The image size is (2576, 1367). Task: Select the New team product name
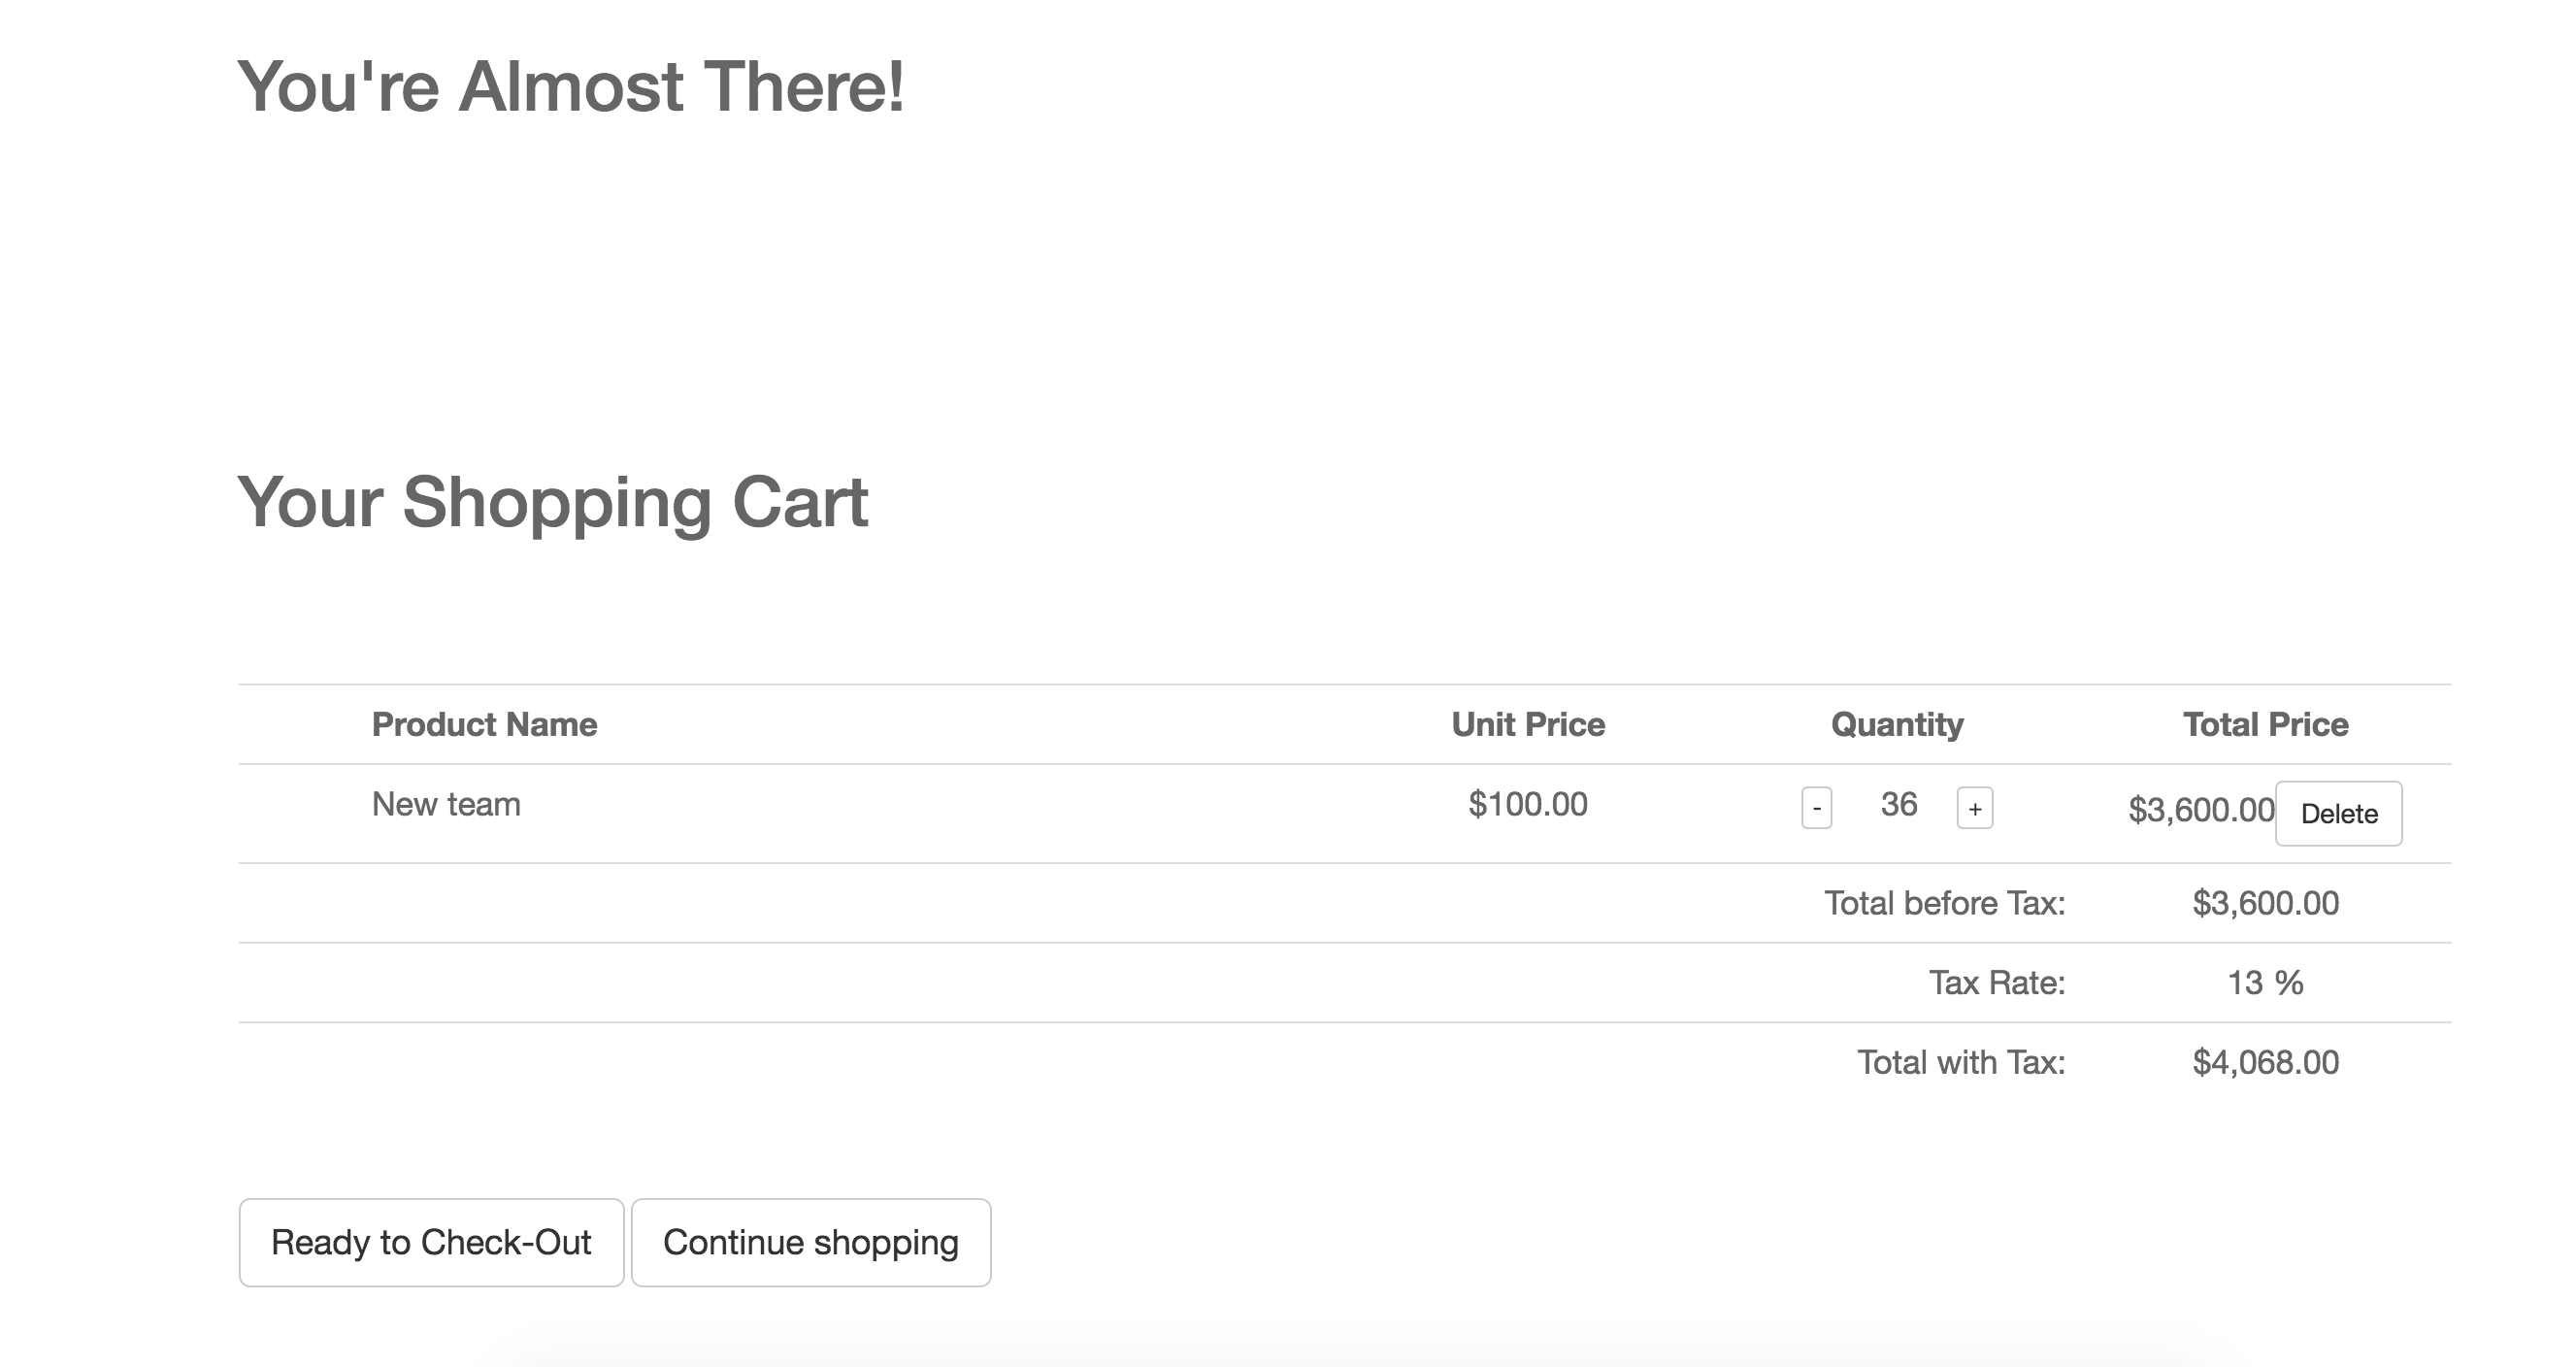point(446,804)
